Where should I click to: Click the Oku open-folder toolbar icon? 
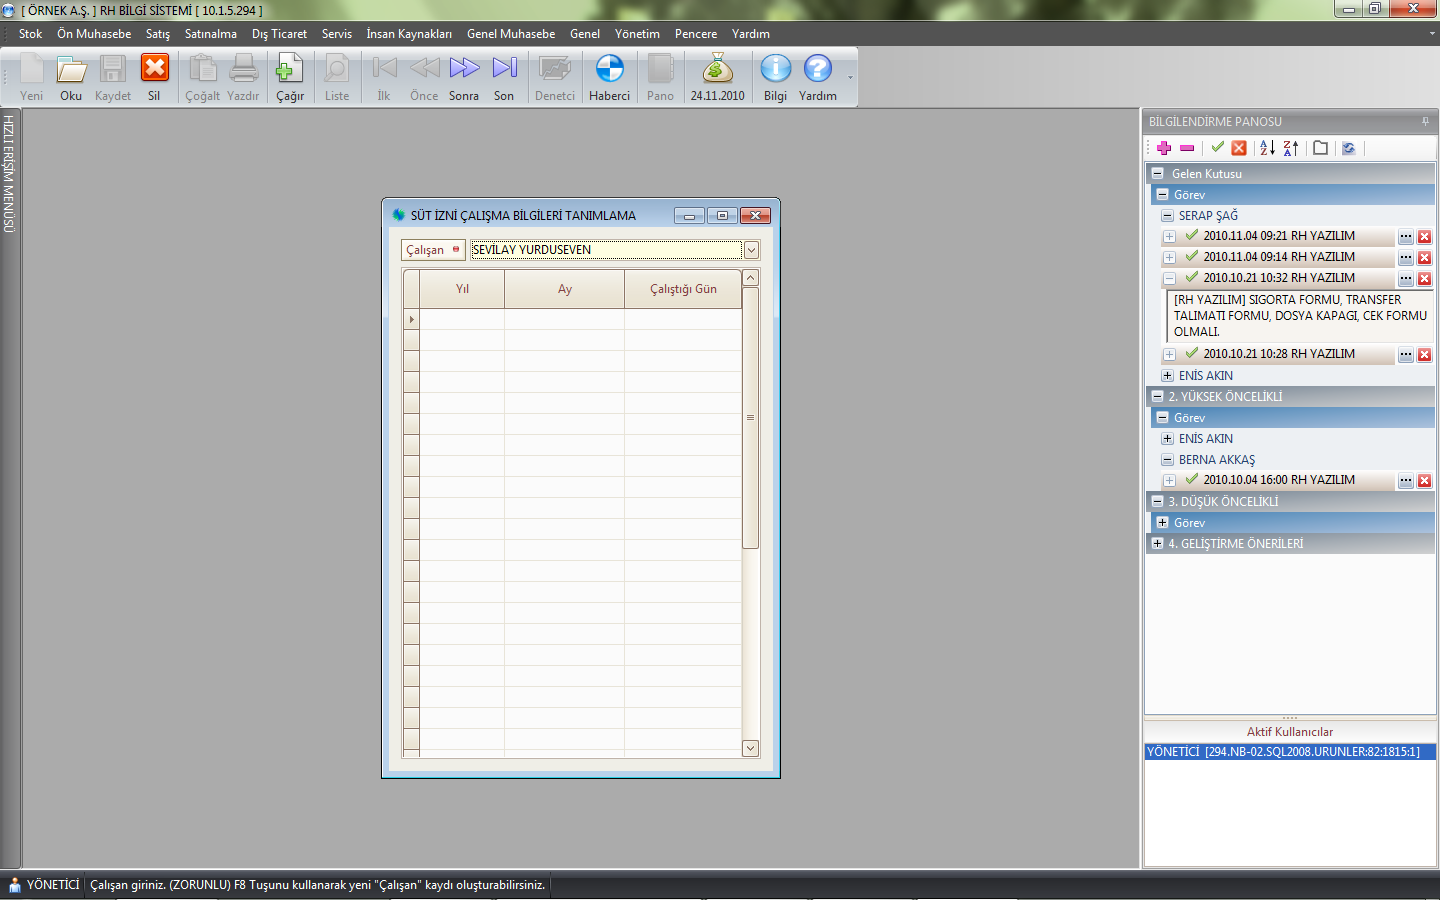(71, 70)
